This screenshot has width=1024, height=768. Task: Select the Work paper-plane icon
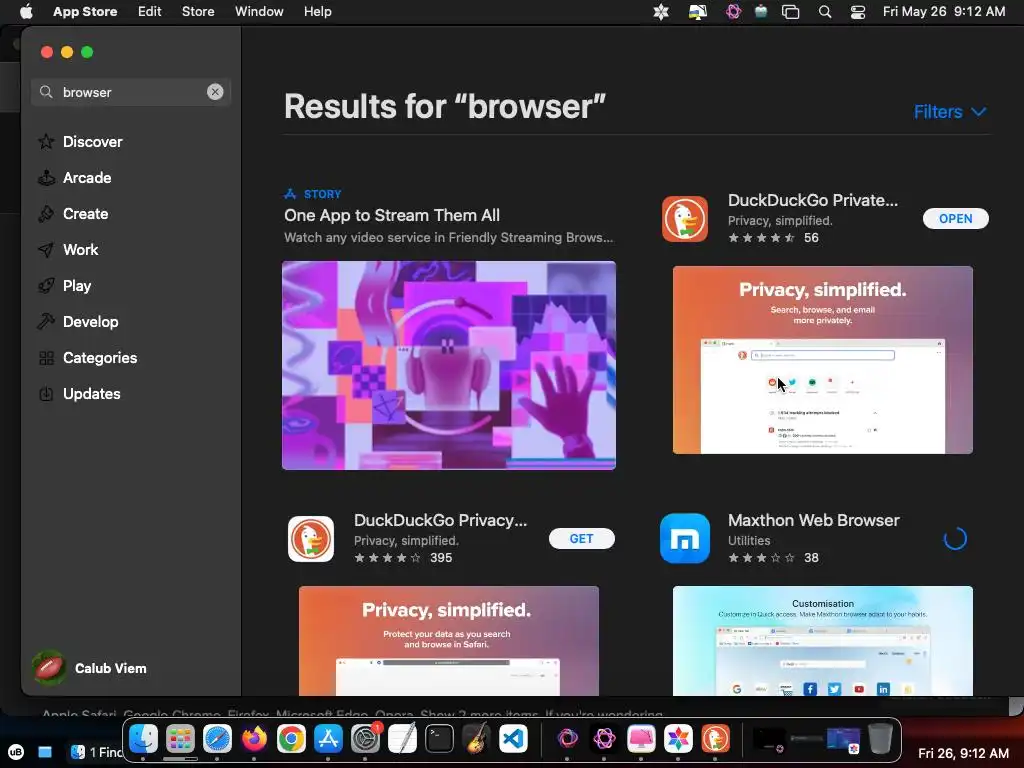[x=46, y=249]
